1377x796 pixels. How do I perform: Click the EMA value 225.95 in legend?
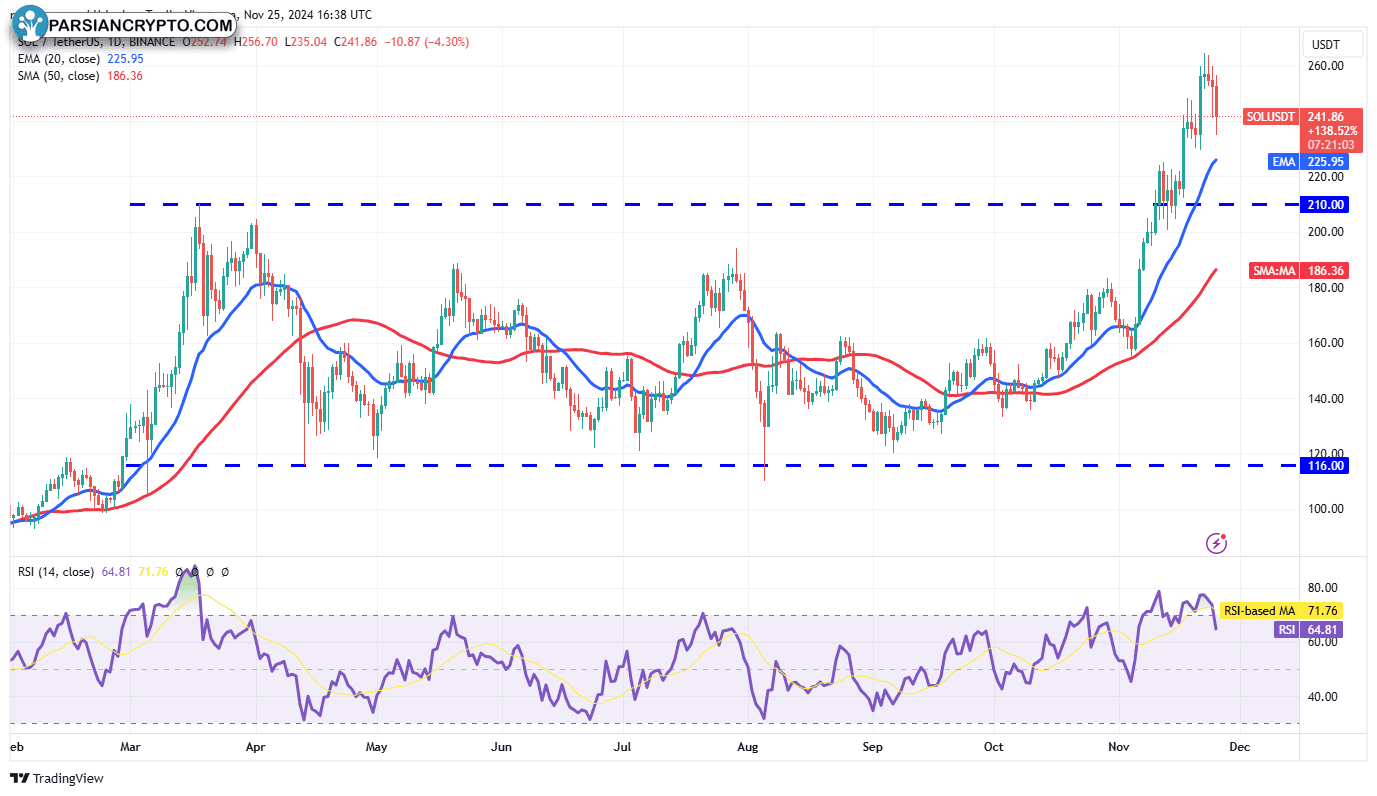(125, 59)
